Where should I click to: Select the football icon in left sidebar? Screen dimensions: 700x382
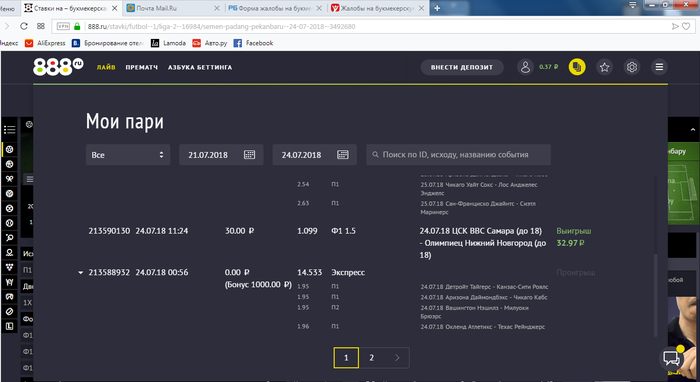9,149
